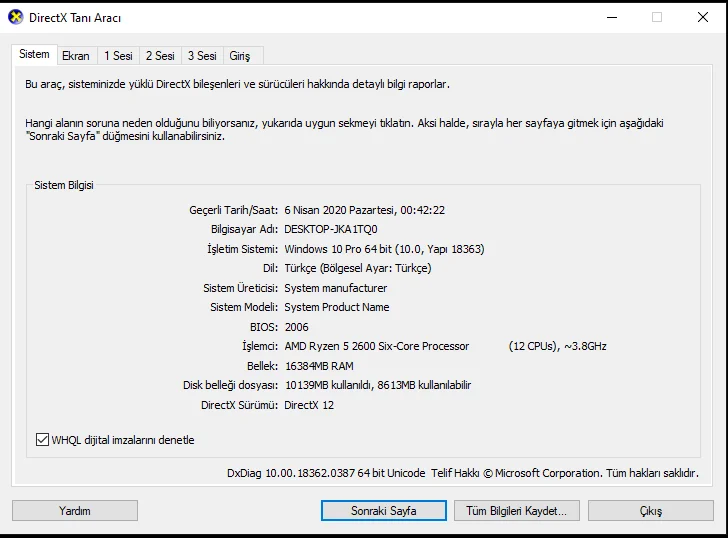Image resolution: width=728 pixels, height=538 pixels.
Task: Click the İşlemci label
Action: (x=260, y=346)
